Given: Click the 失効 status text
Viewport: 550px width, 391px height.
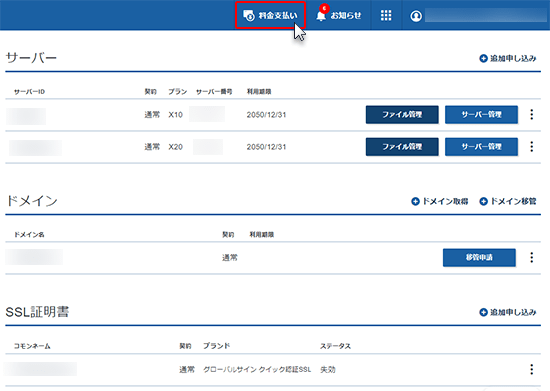Looking at the screenshot, I should click(328, 370).
